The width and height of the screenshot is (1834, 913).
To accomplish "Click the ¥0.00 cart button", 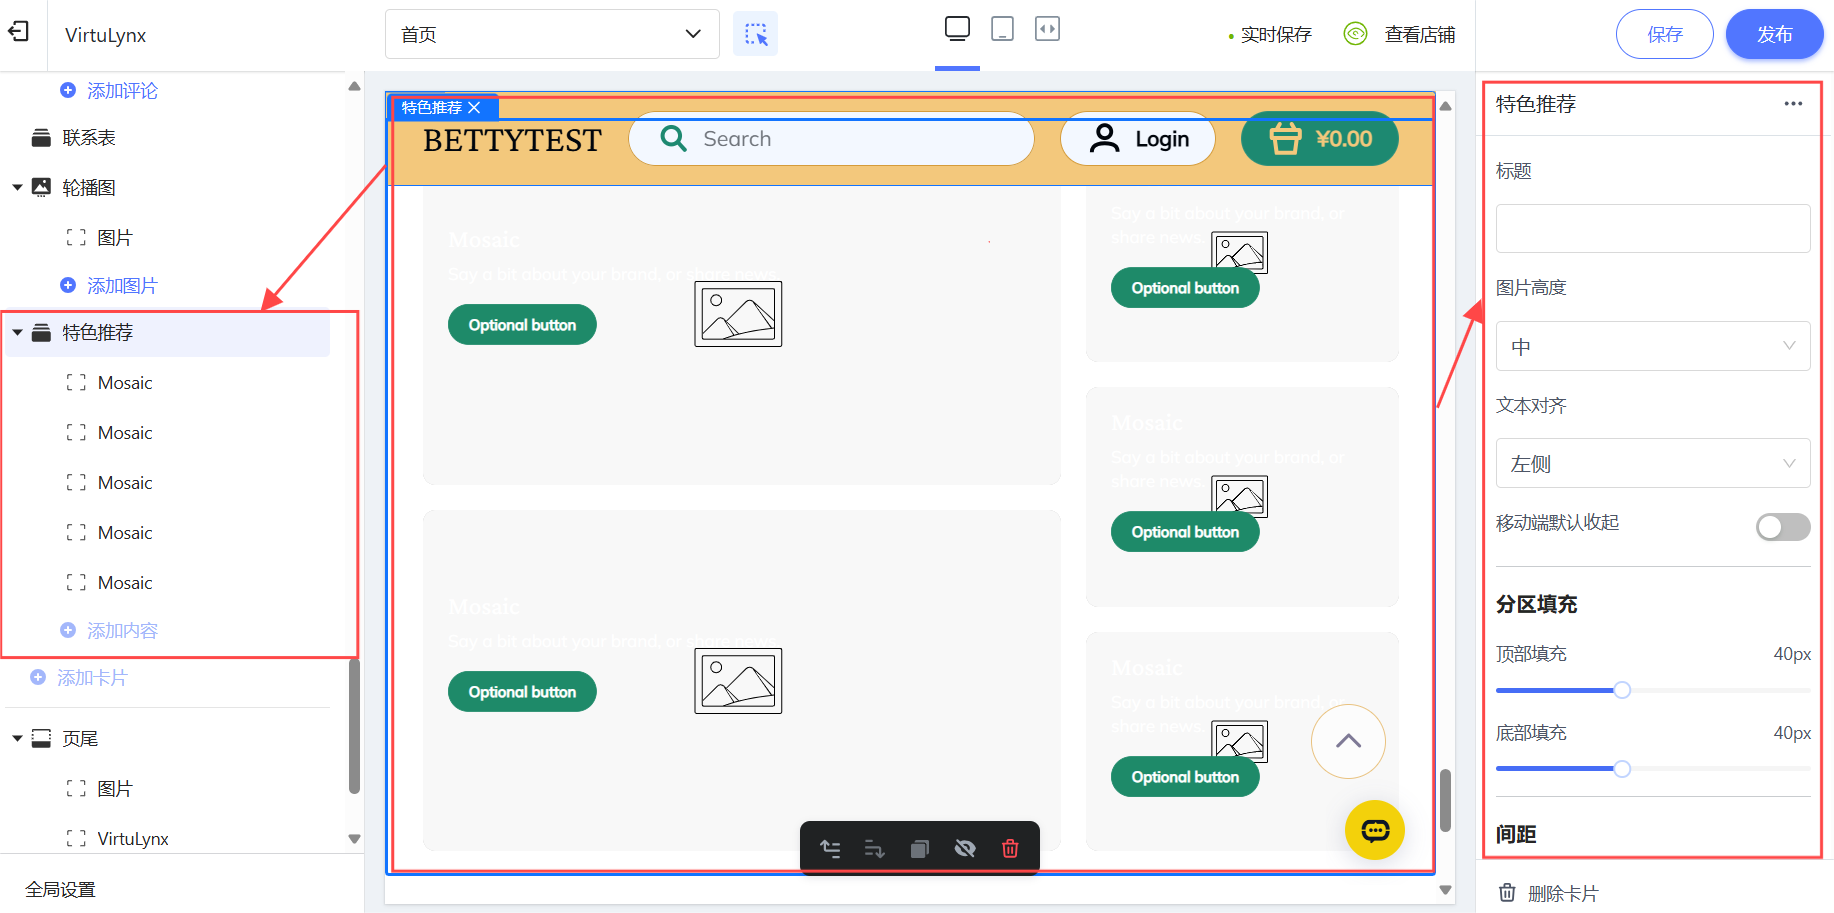I will 1320,139.
